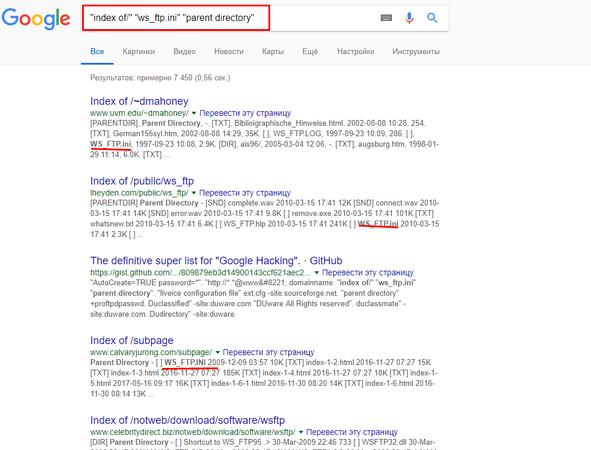Image resolution: width=591 pixels, height=450 pixels.
Task: Expand arrow next to celebritydirect.biz URL
Action: pyautogui.click(x=301, y=432)
